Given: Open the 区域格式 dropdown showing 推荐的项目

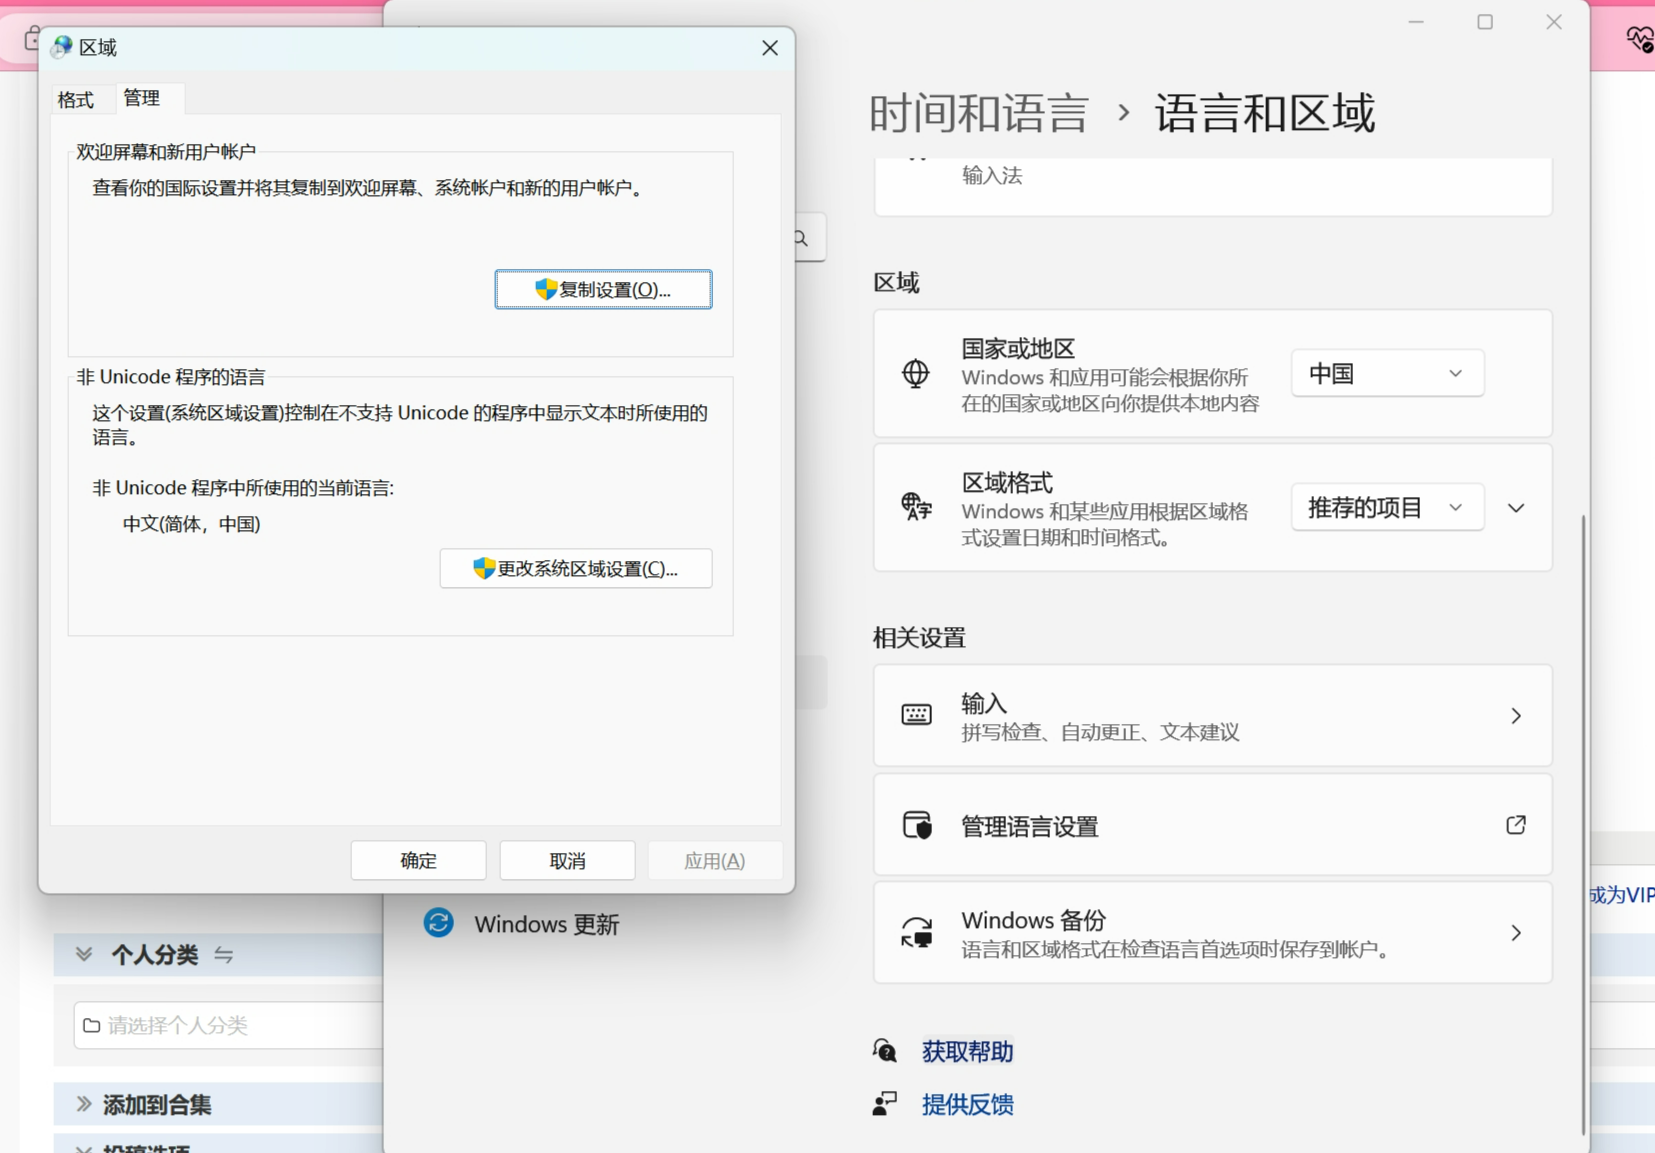Looking at the screenshot, I should (x=1387, y=507).
